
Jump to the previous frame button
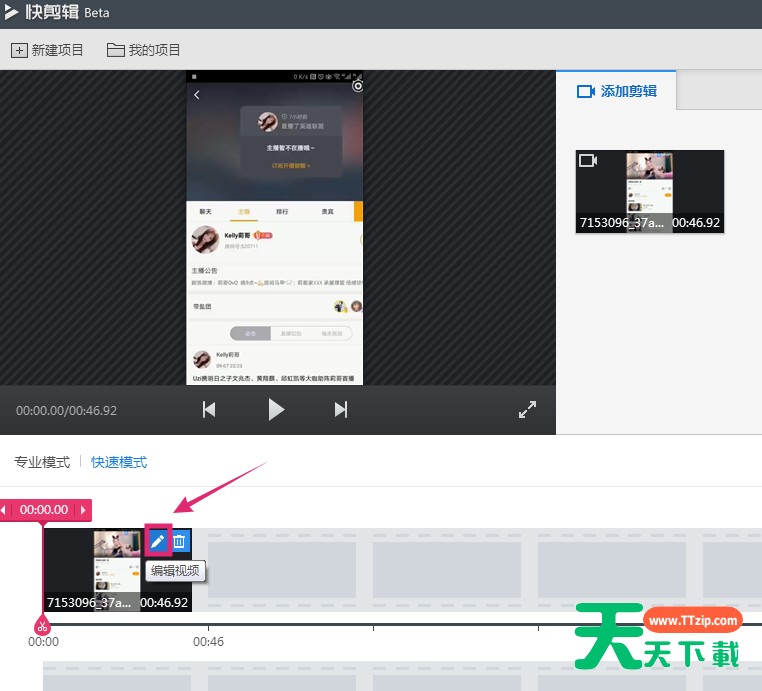209,410
